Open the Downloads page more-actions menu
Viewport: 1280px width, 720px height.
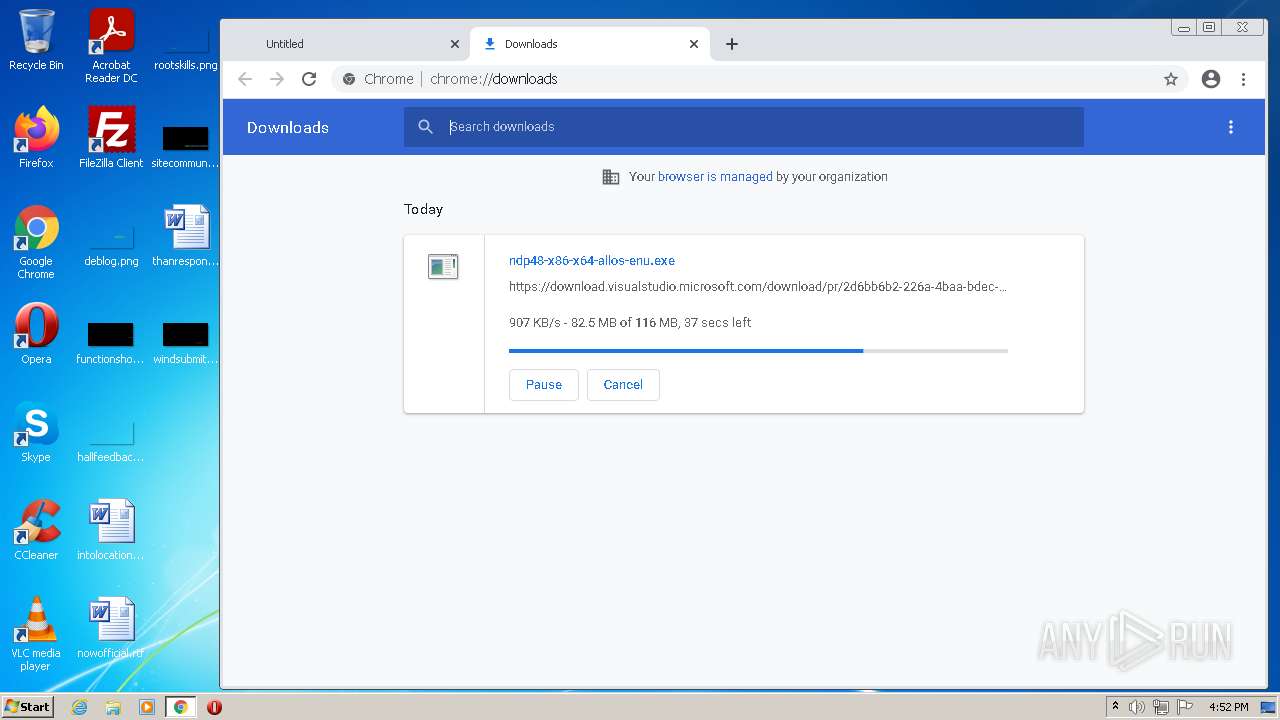(1231, 127)
